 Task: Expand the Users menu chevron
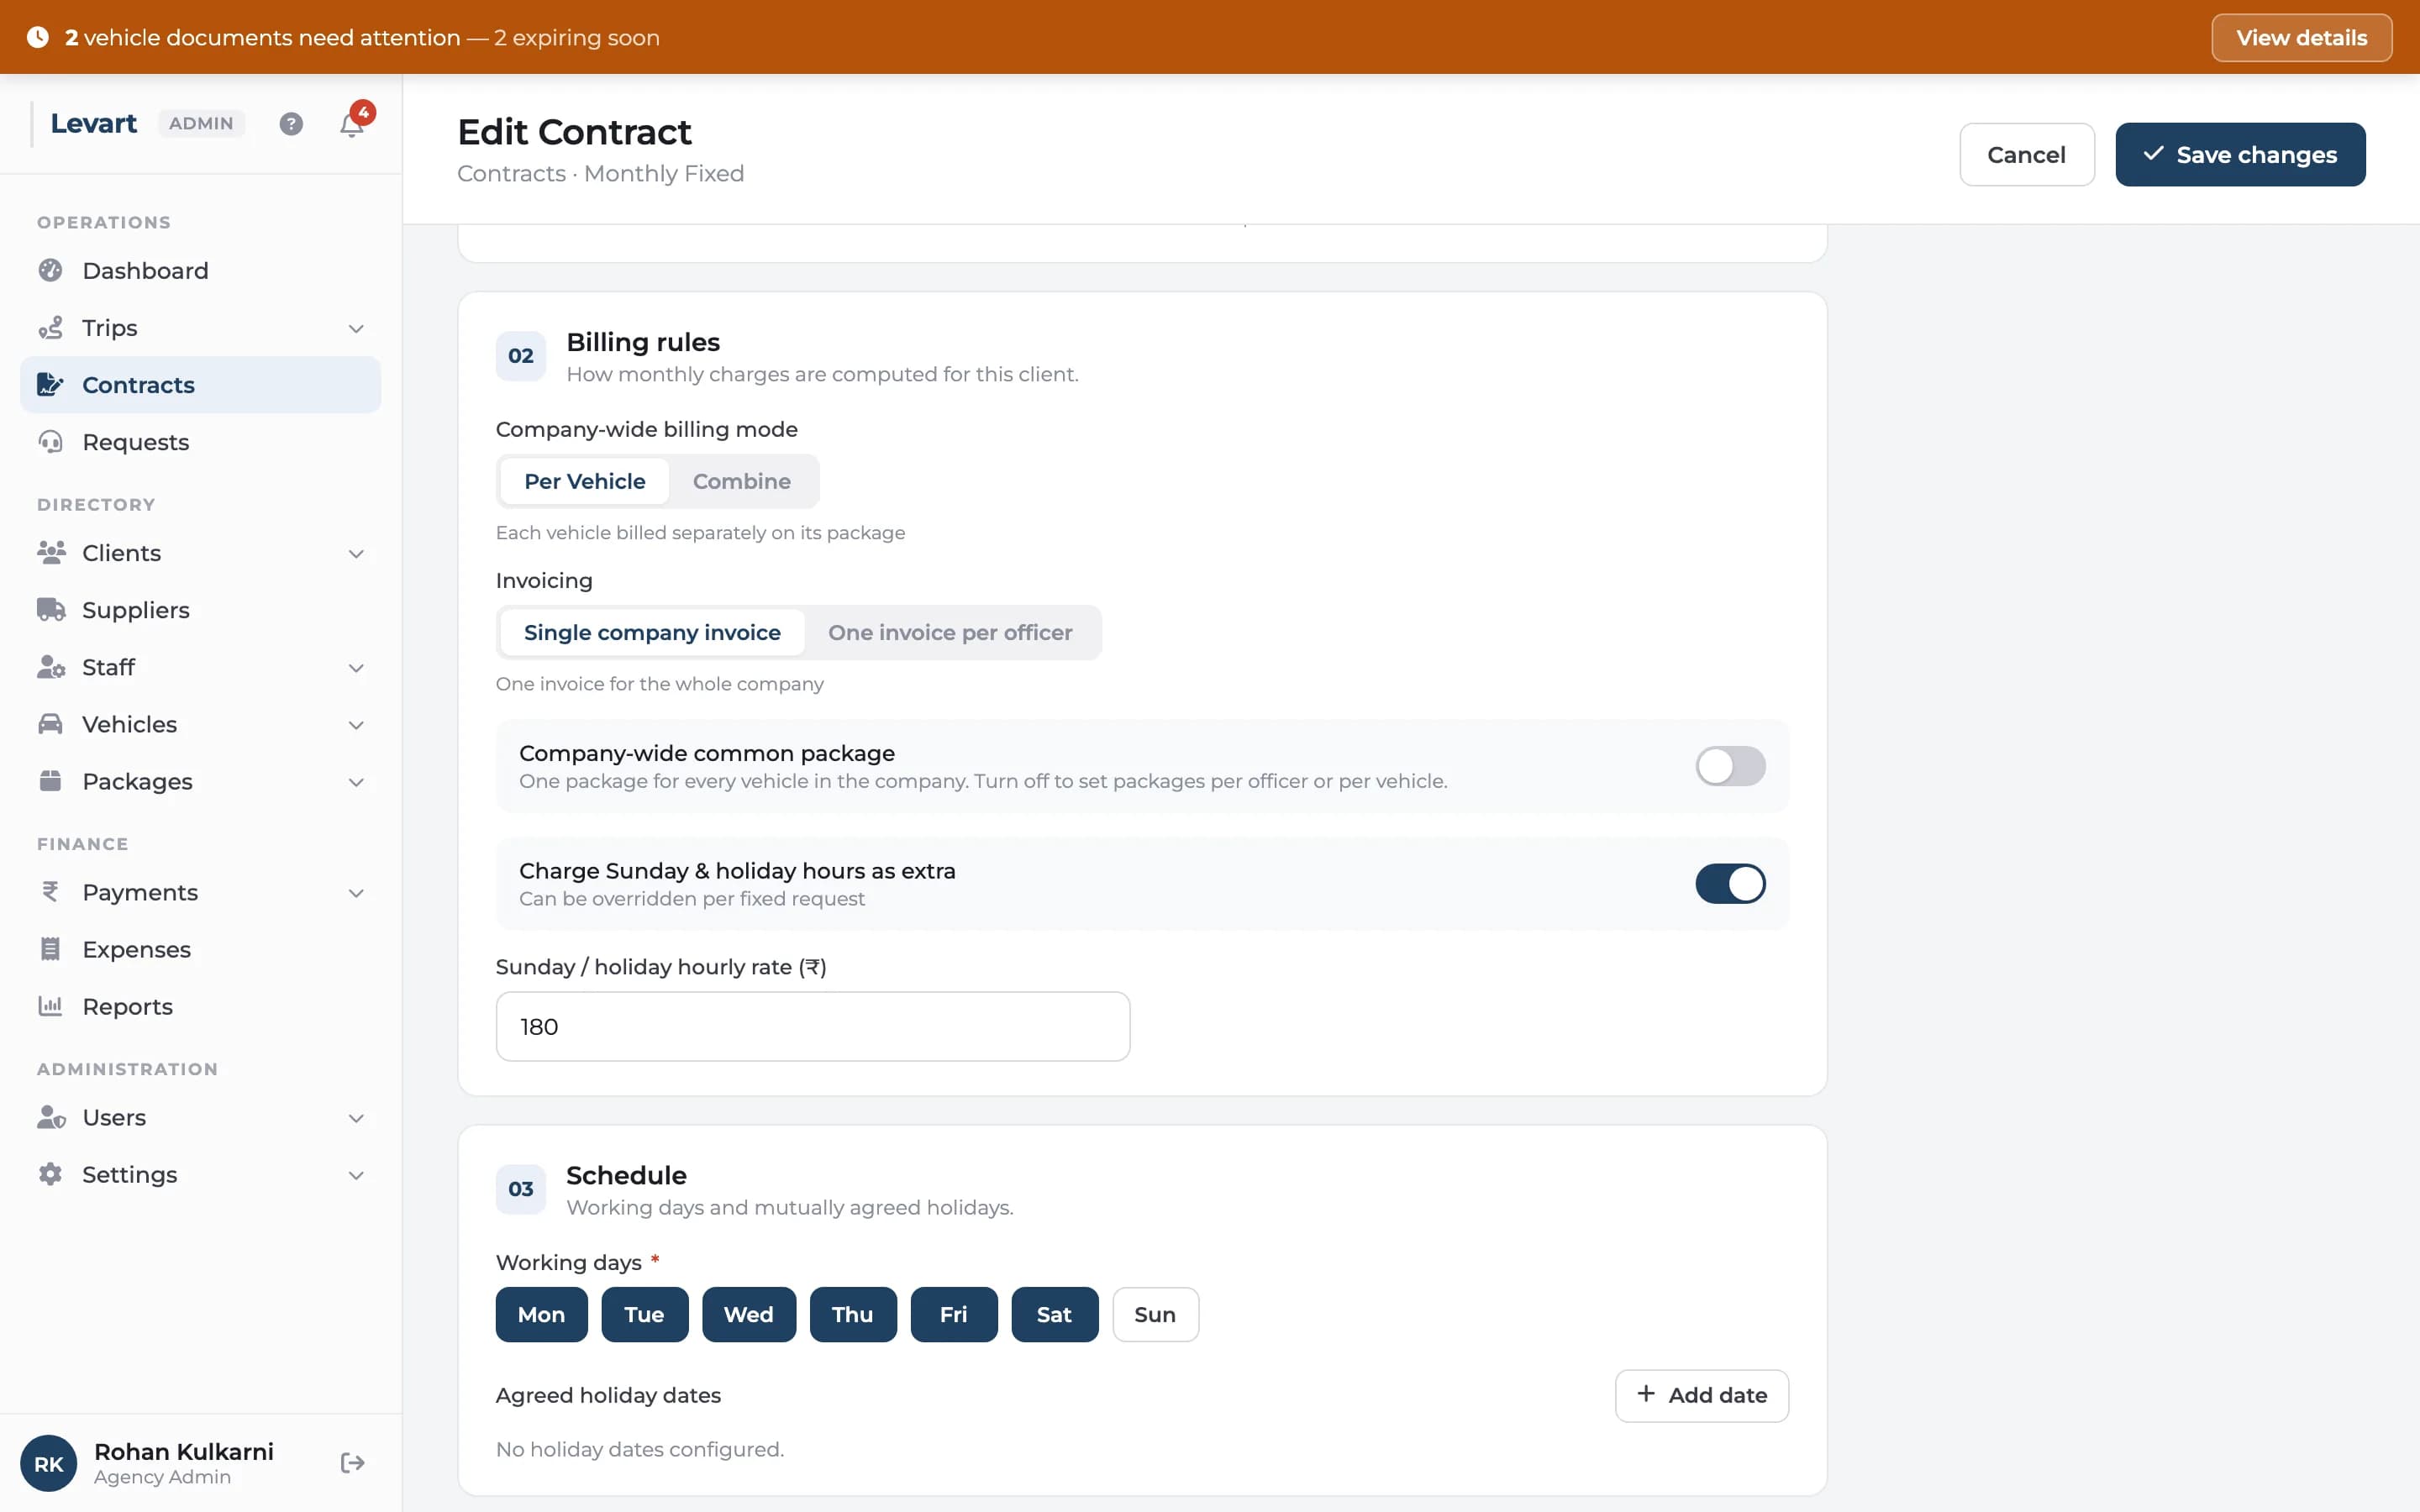[356, 1118]
